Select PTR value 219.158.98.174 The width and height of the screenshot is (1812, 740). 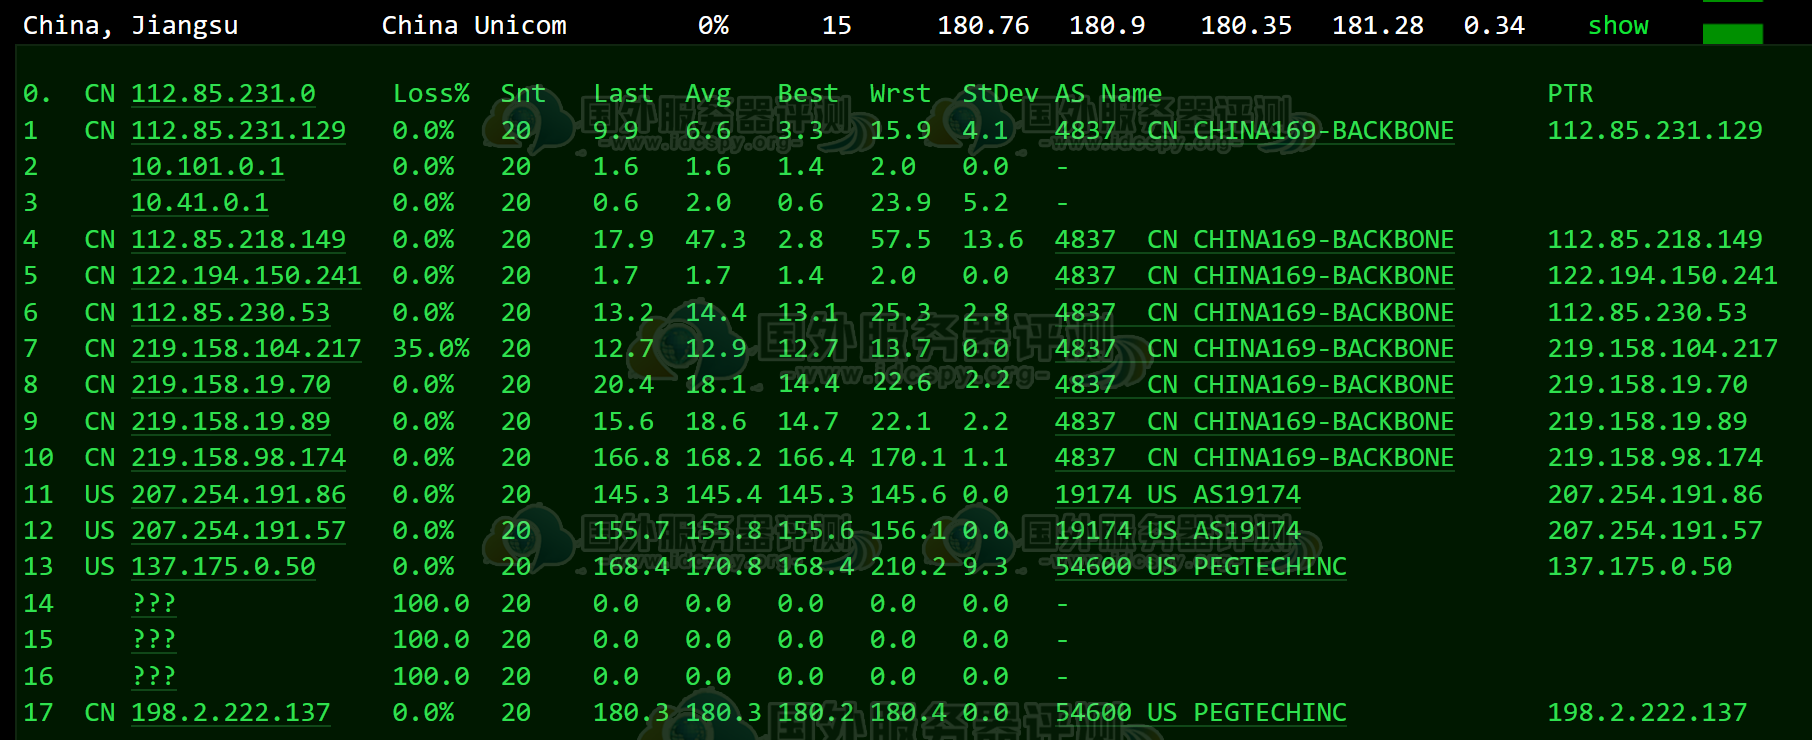tap(1655, 458)
